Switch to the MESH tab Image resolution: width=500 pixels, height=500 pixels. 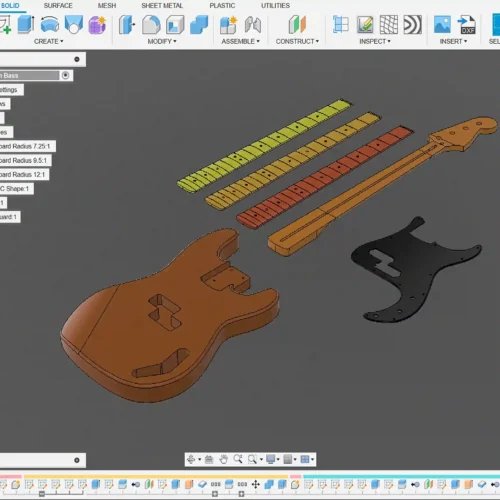click(107, 6)
